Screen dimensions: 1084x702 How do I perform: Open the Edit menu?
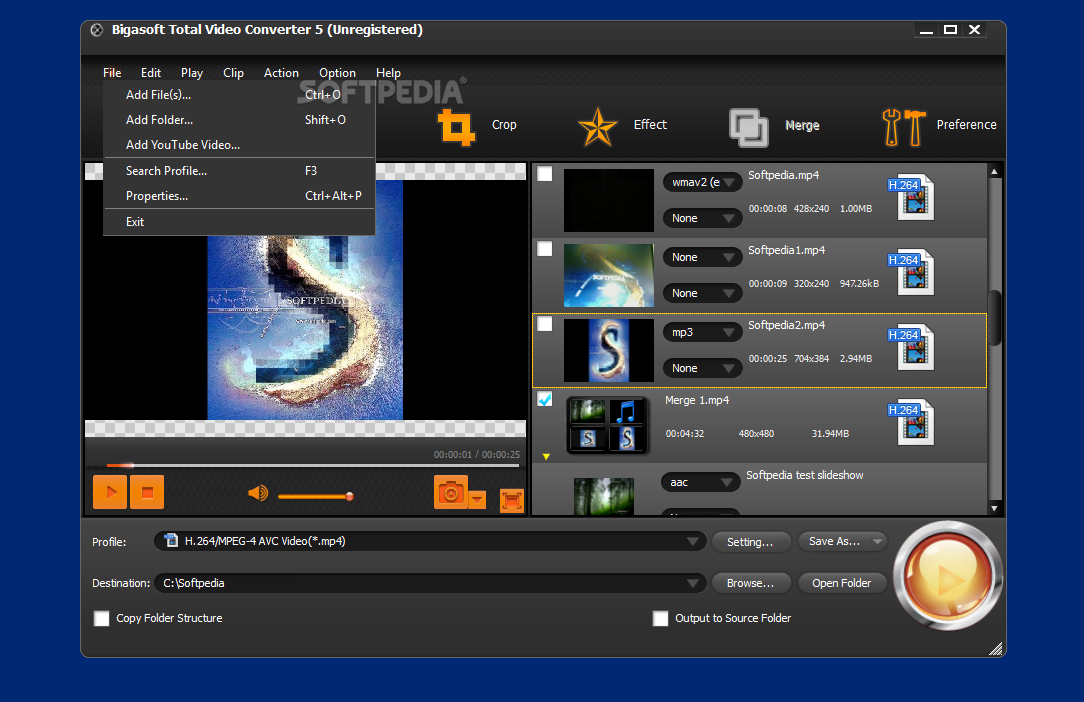(151, 73)
